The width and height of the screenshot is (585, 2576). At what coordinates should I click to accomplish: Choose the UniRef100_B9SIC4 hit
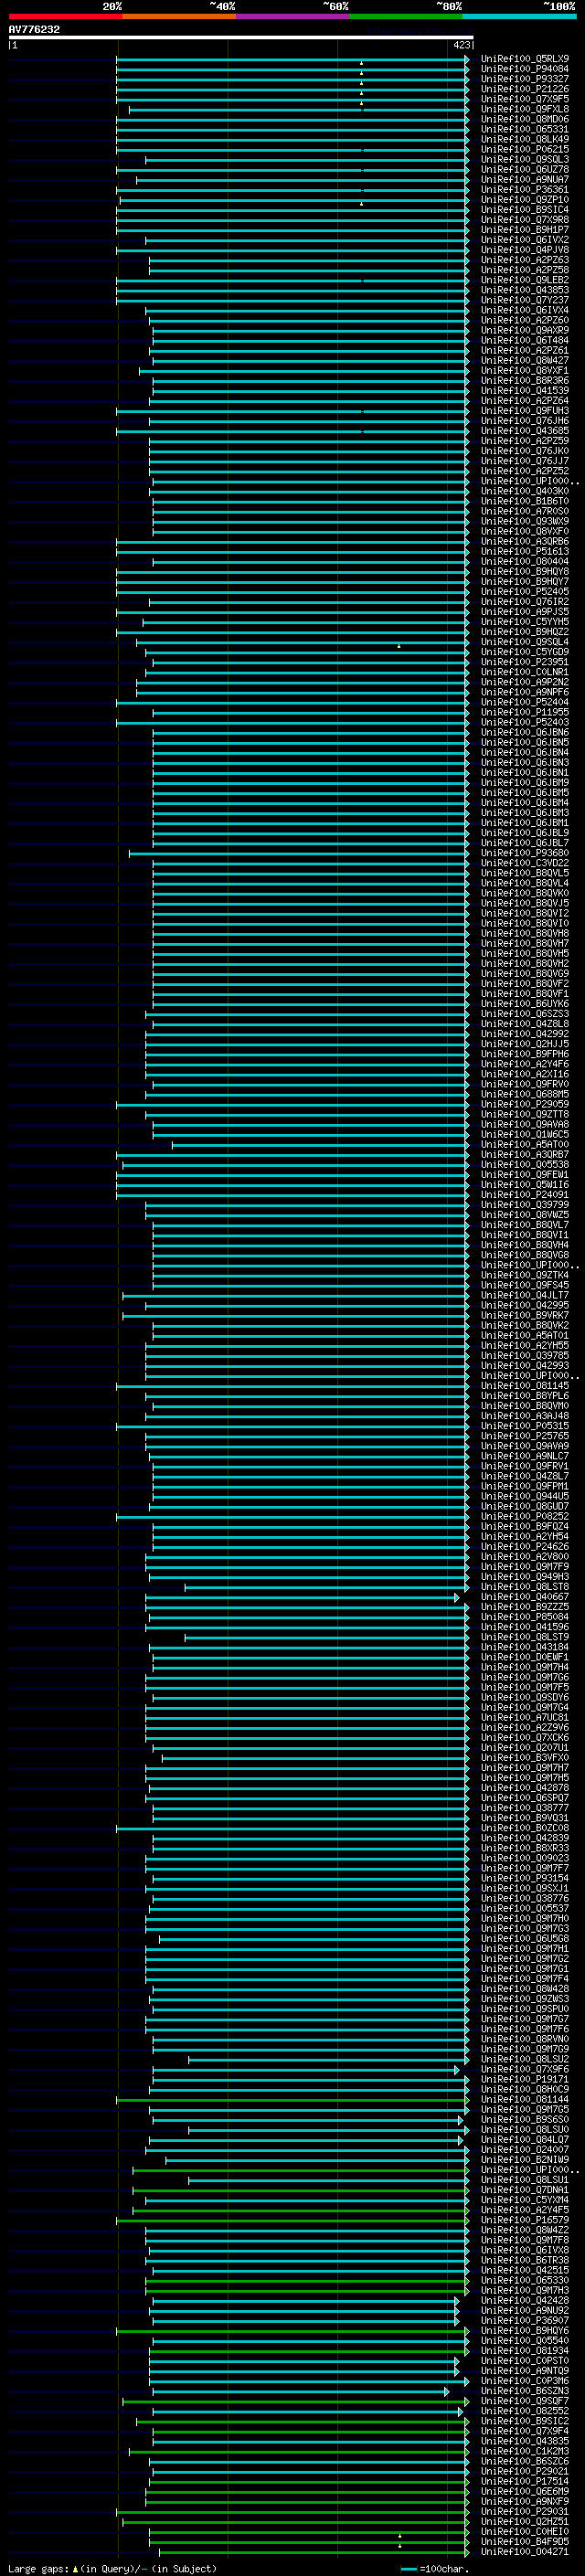point(524,210)
